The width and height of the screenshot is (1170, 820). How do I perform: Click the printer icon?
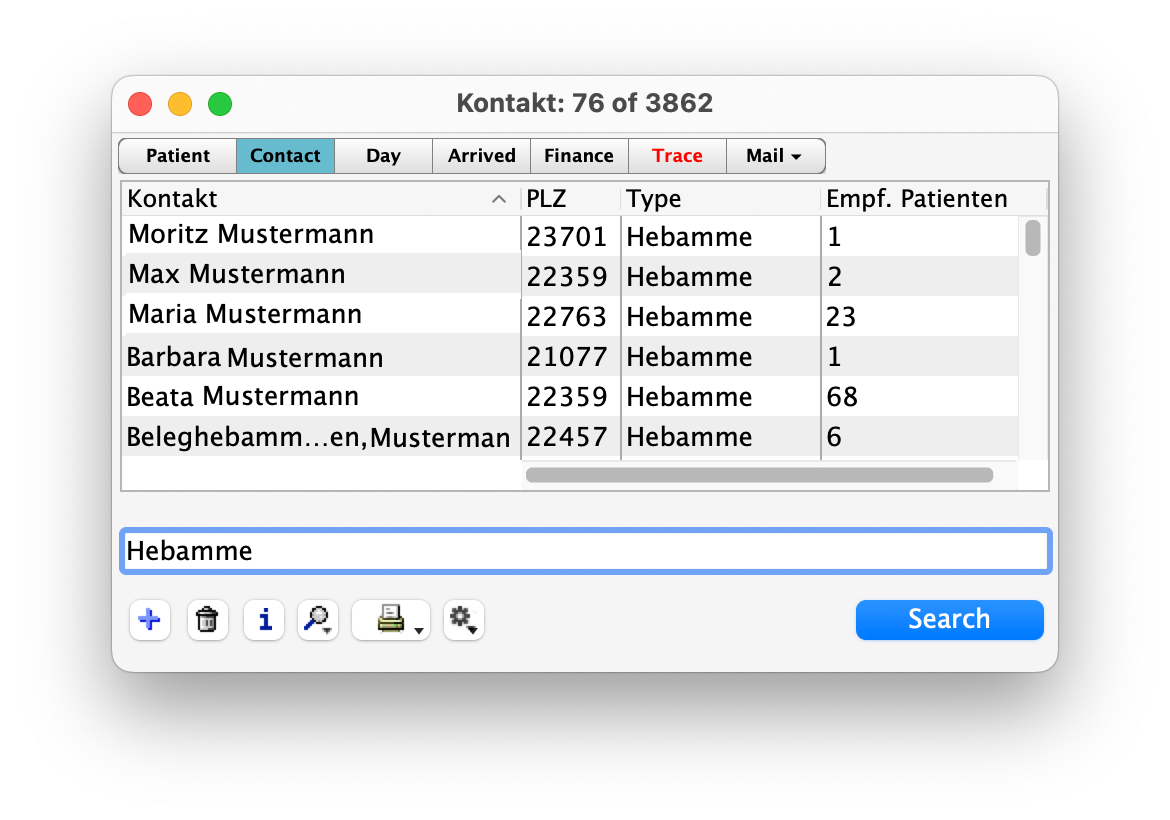click(391, 620)
